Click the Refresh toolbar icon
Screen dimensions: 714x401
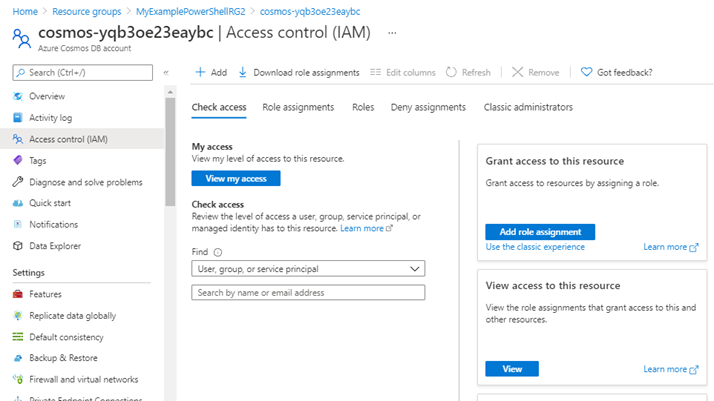452,73
